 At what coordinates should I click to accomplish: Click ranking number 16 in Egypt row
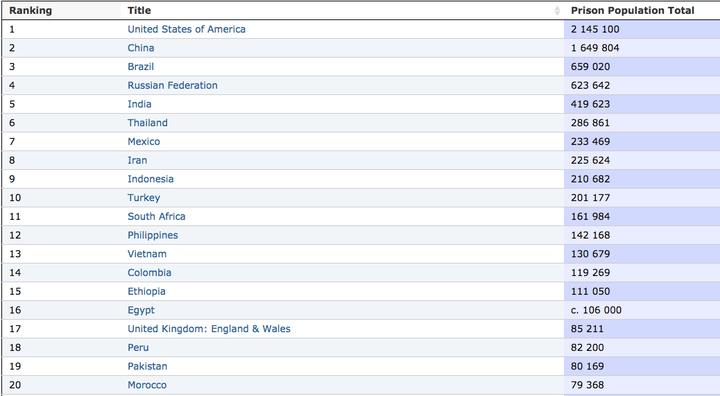point(15,310)
